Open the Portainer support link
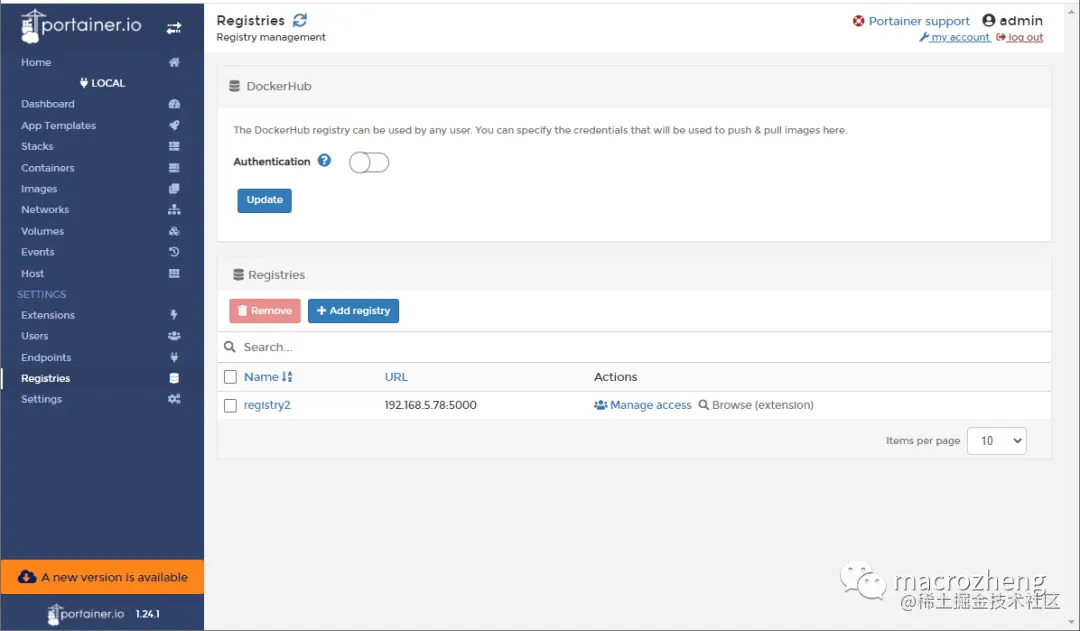The width and height of the screenshot is (1080, 631). tap(919, 21)
